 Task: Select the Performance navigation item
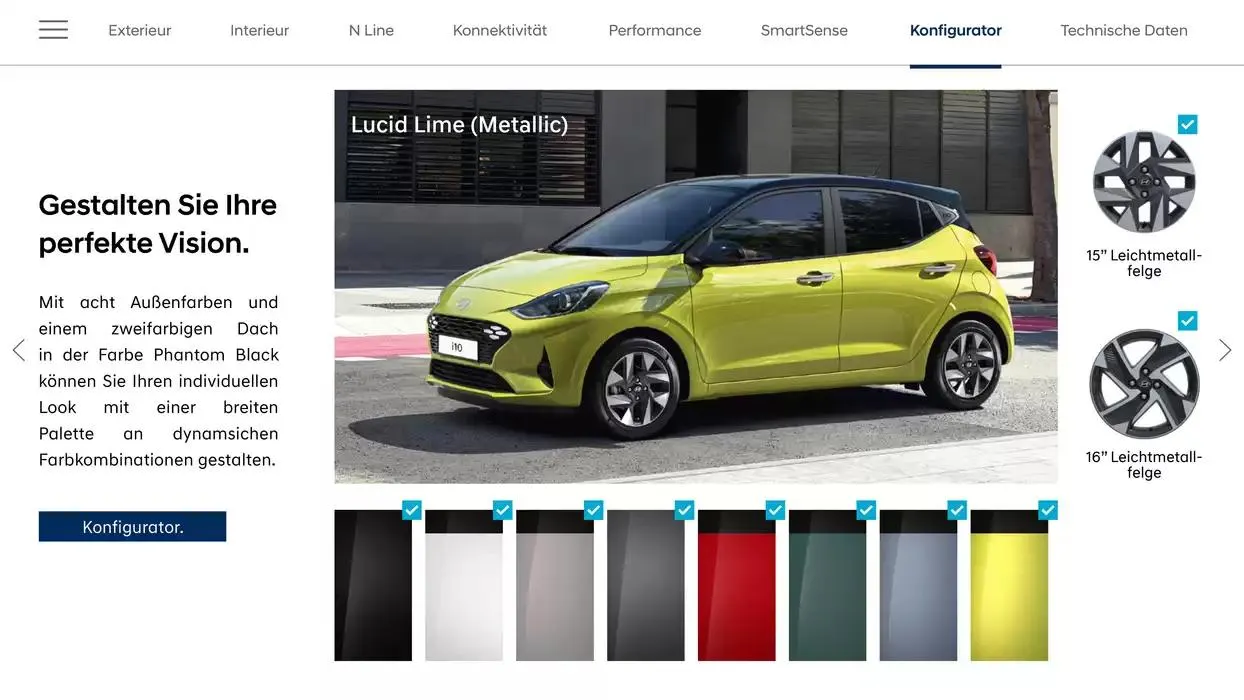pos(654,30)
